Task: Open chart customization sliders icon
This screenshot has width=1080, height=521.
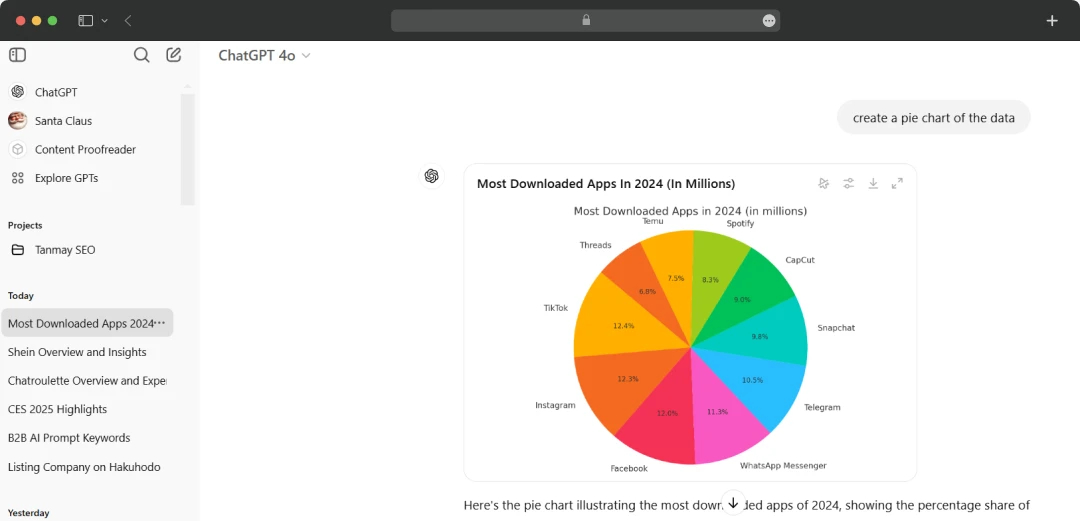Action: [x=849, y=183]
